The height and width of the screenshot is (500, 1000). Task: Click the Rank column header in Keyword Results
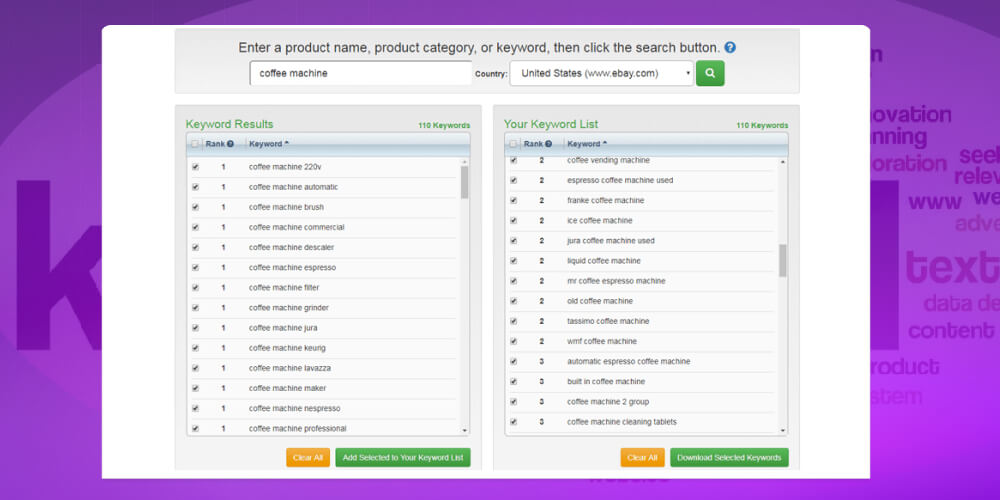click(215, 144)
